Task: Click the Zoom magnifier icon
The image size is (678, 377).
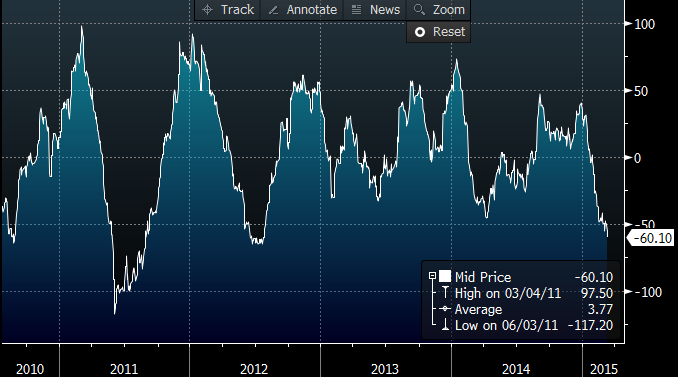Action: [419, 10]
